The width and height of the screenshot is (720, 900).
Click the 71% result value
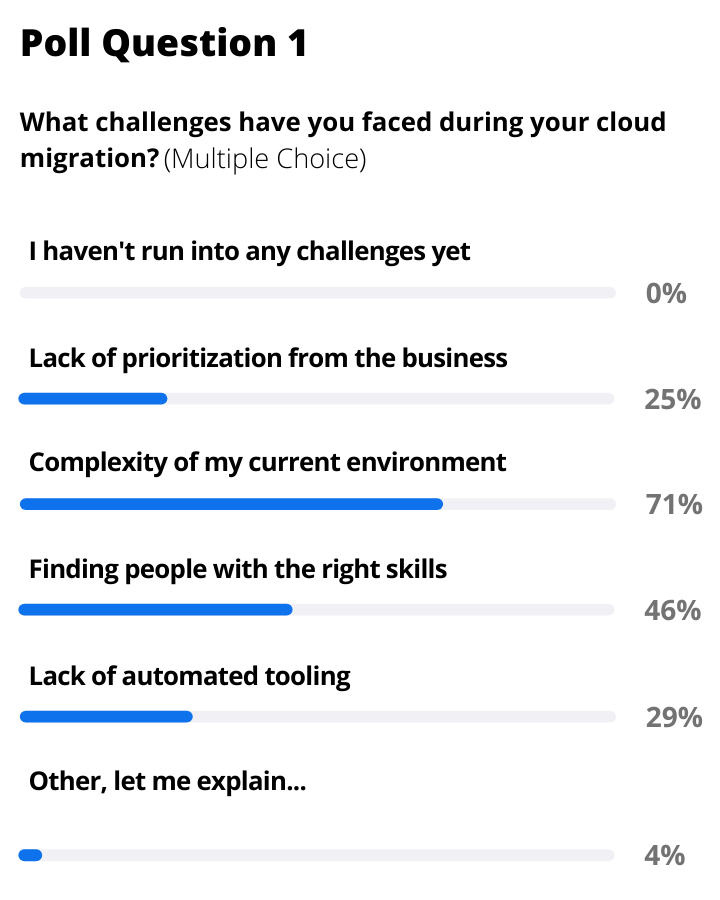coord(673,505)
